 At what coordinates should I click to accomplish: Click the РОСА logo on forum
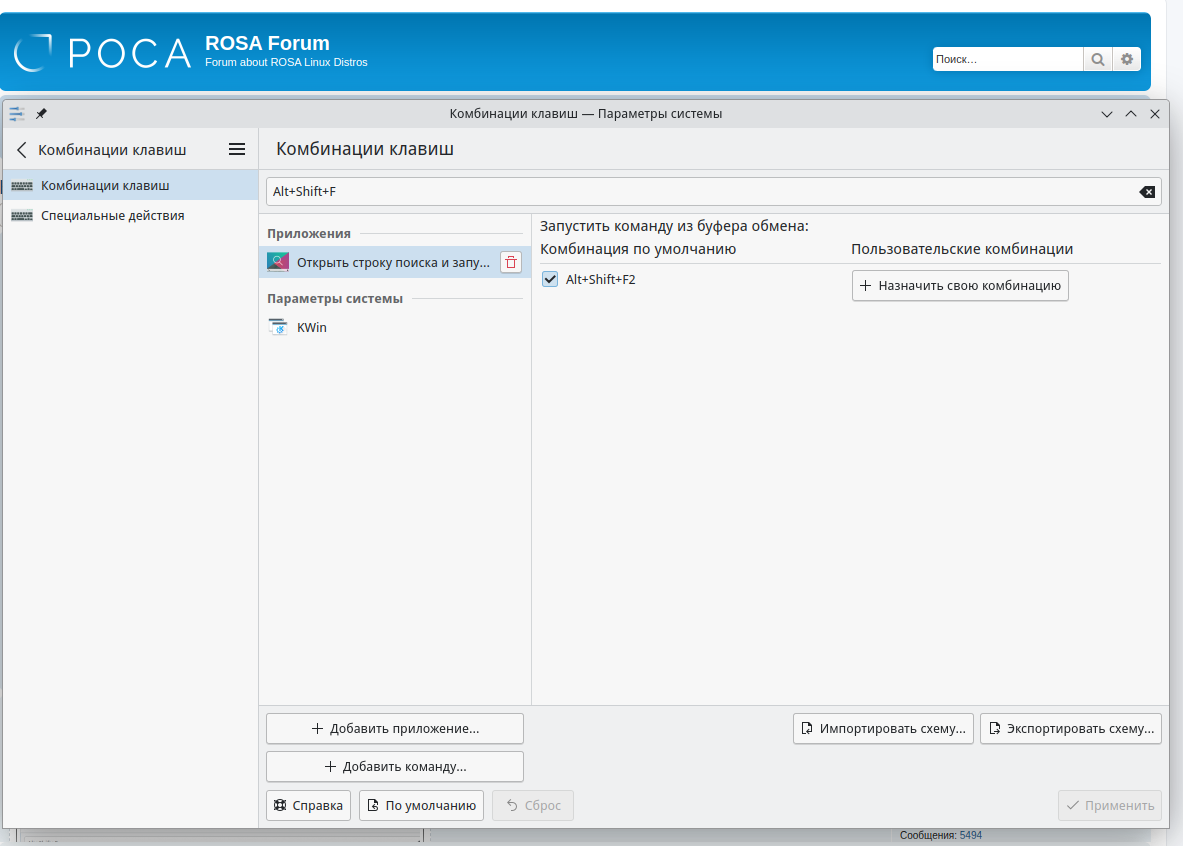pyautogui.click(x=103, y=53)
